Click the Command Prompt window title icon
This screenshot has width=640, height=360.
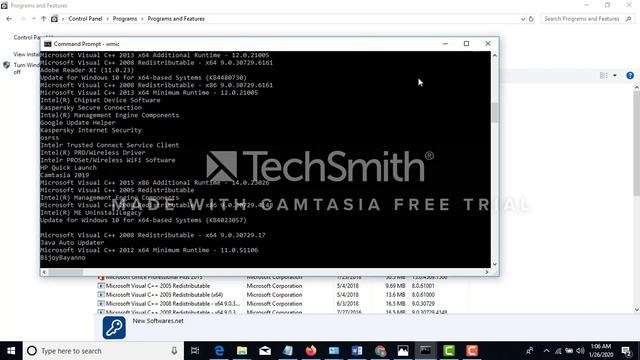(x=48, y=44)
